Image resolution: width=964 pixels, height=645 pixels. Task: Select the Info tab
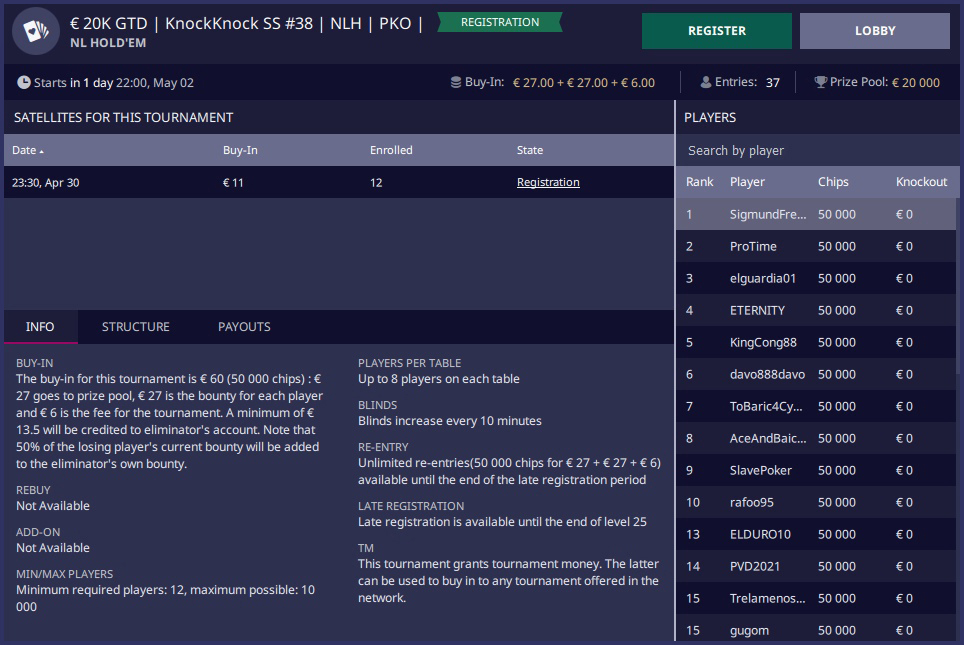(x=40, y=327)
